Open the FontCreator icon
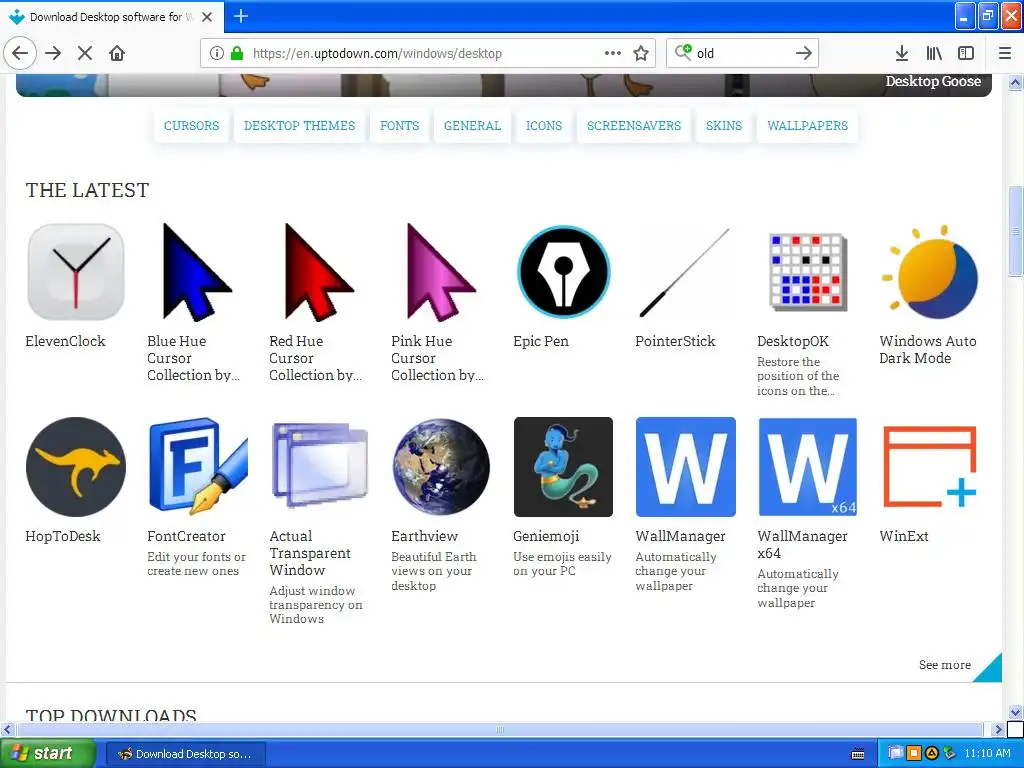This screenshot has height=768, width=1024. tap(198, 467)
